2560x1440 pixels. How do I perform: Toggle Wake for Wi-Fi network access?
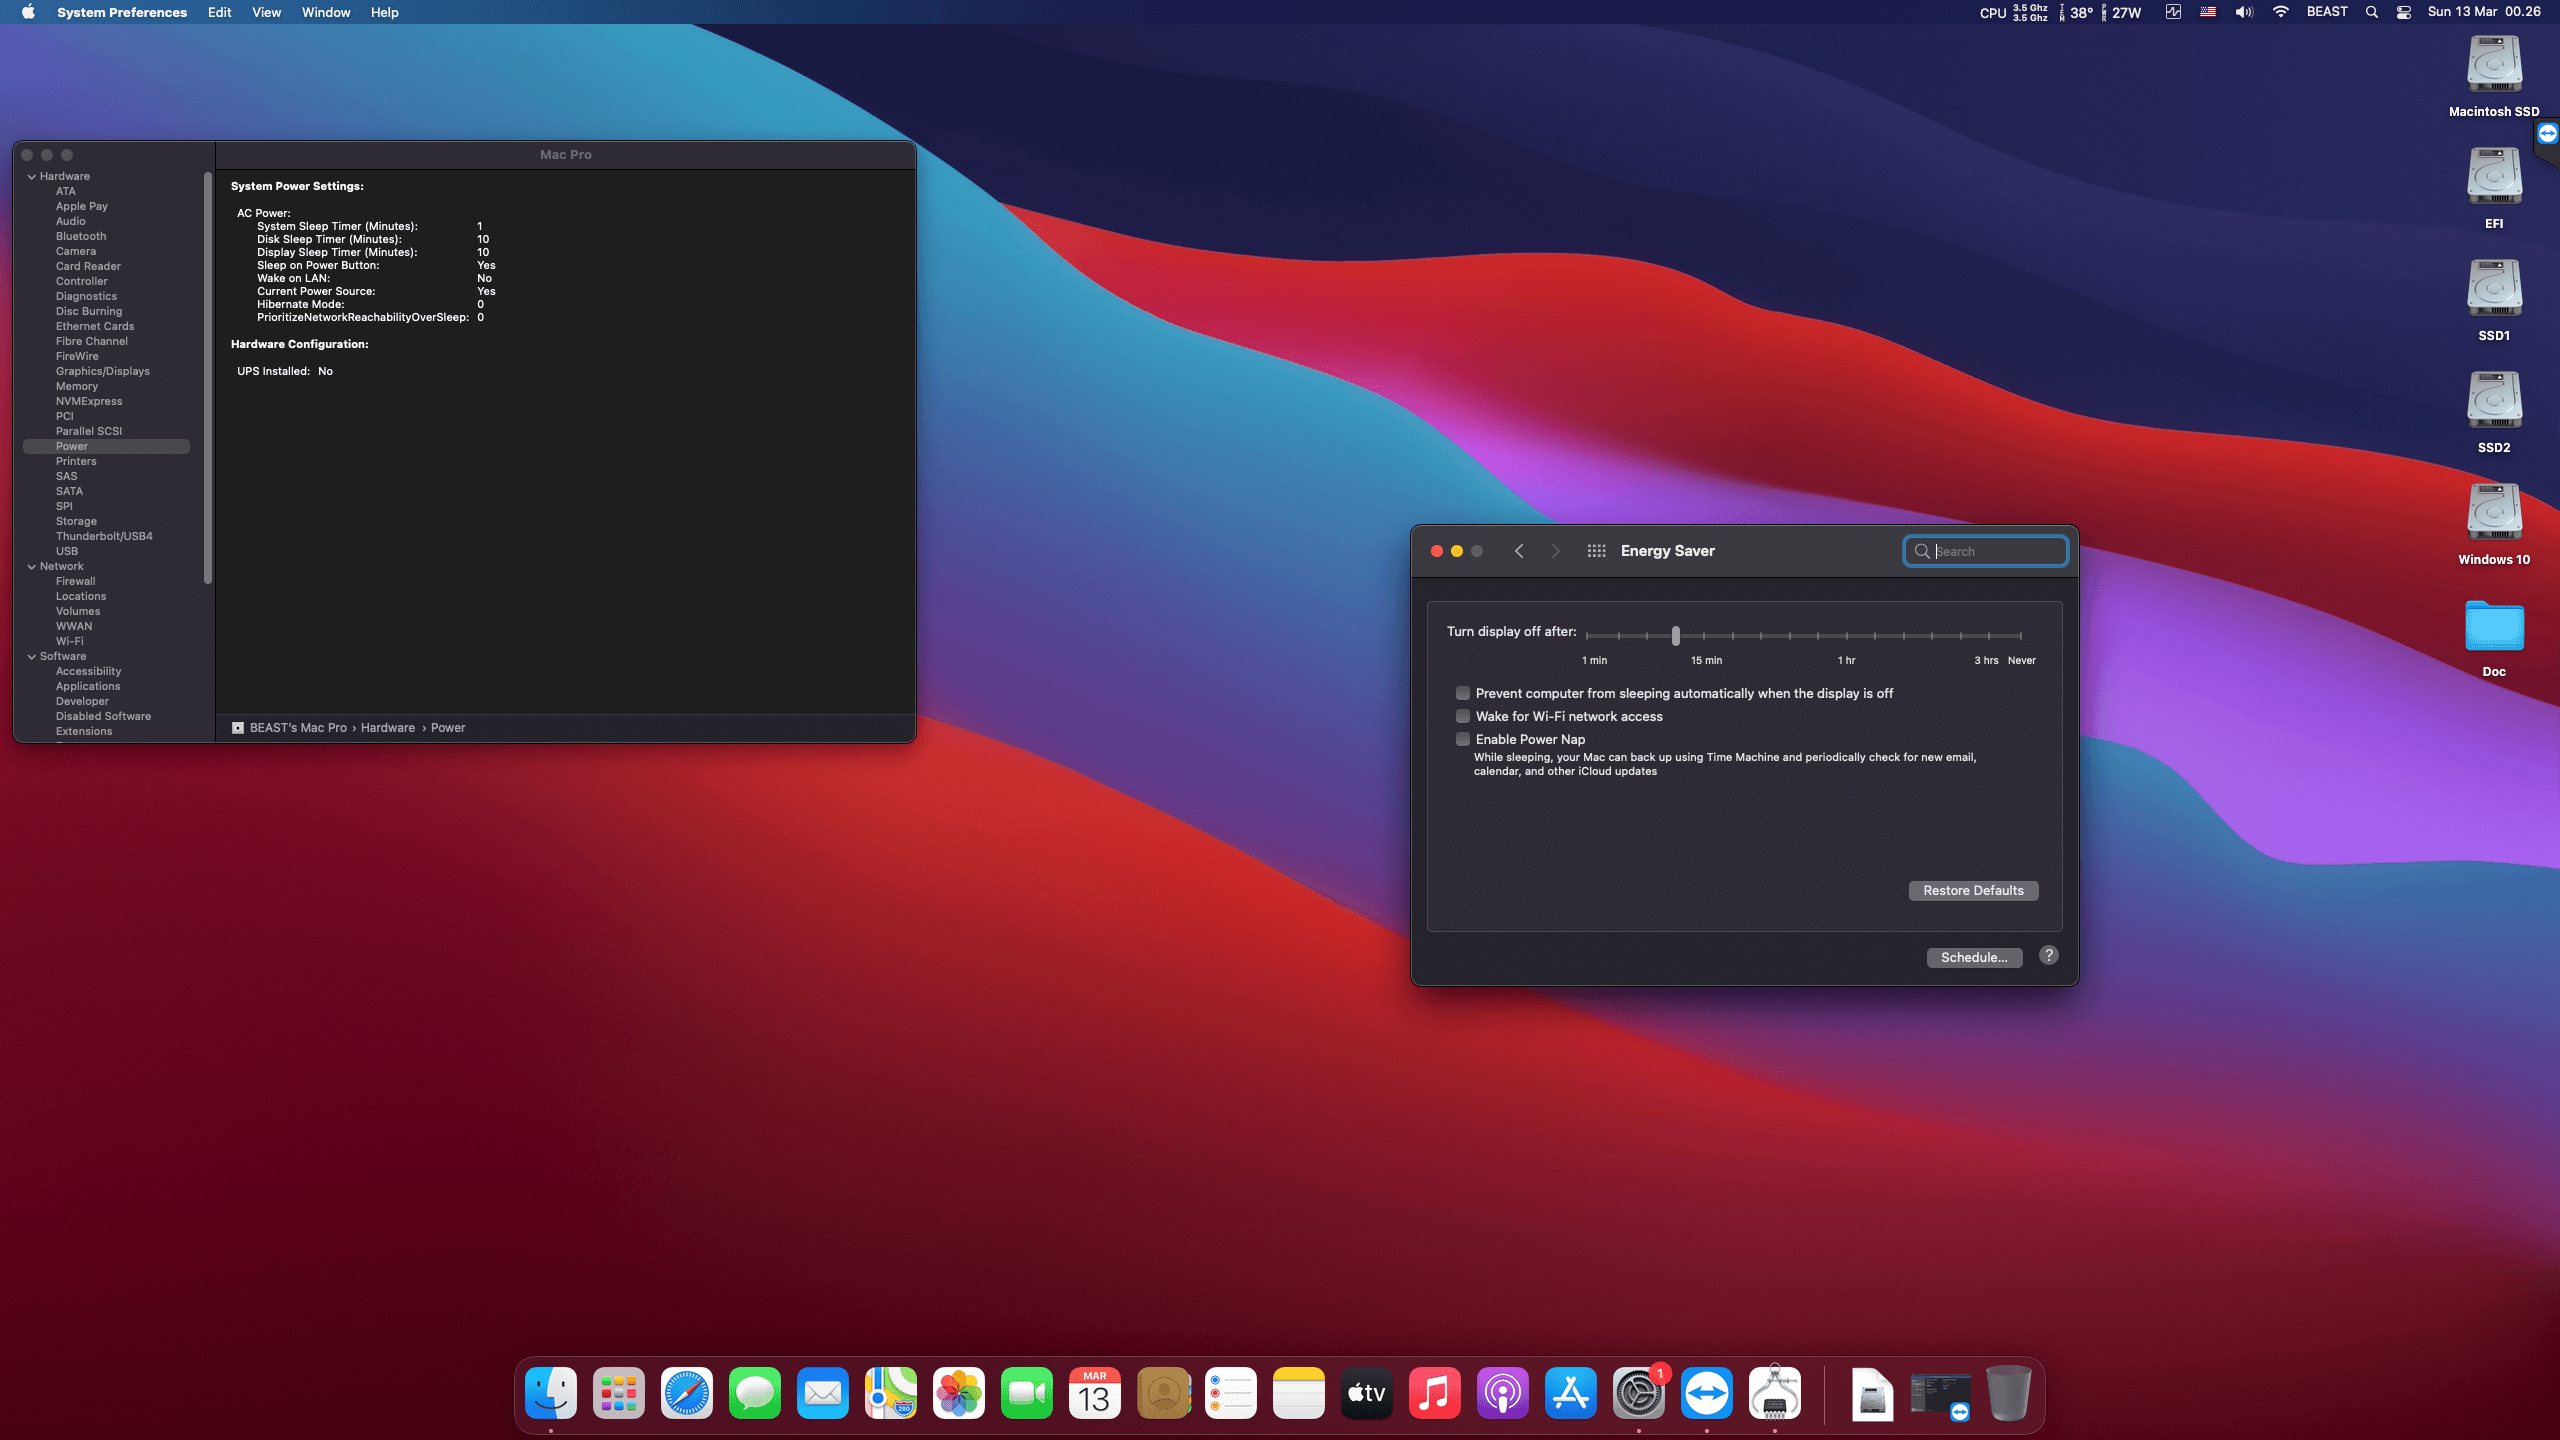pyautogui.click(x=1463, y=716)
